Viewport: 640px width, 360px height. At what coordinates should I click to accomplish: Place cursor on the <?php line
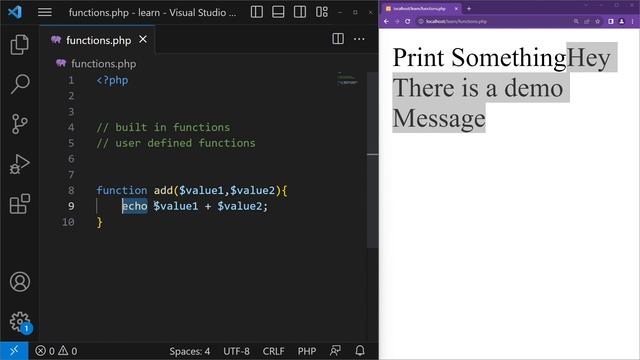(x=112, y=80)
